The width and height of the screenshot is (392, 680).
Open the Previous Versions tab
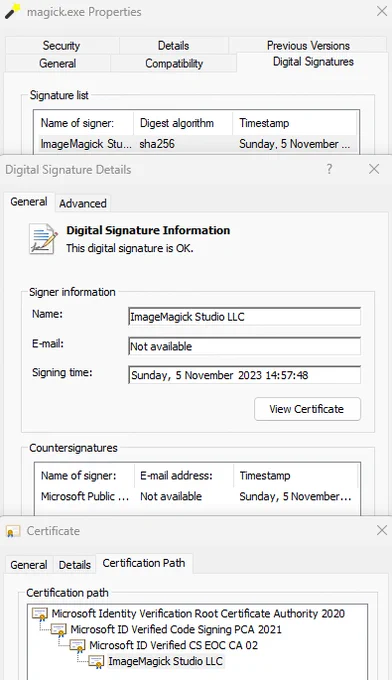tap(308, 46)
